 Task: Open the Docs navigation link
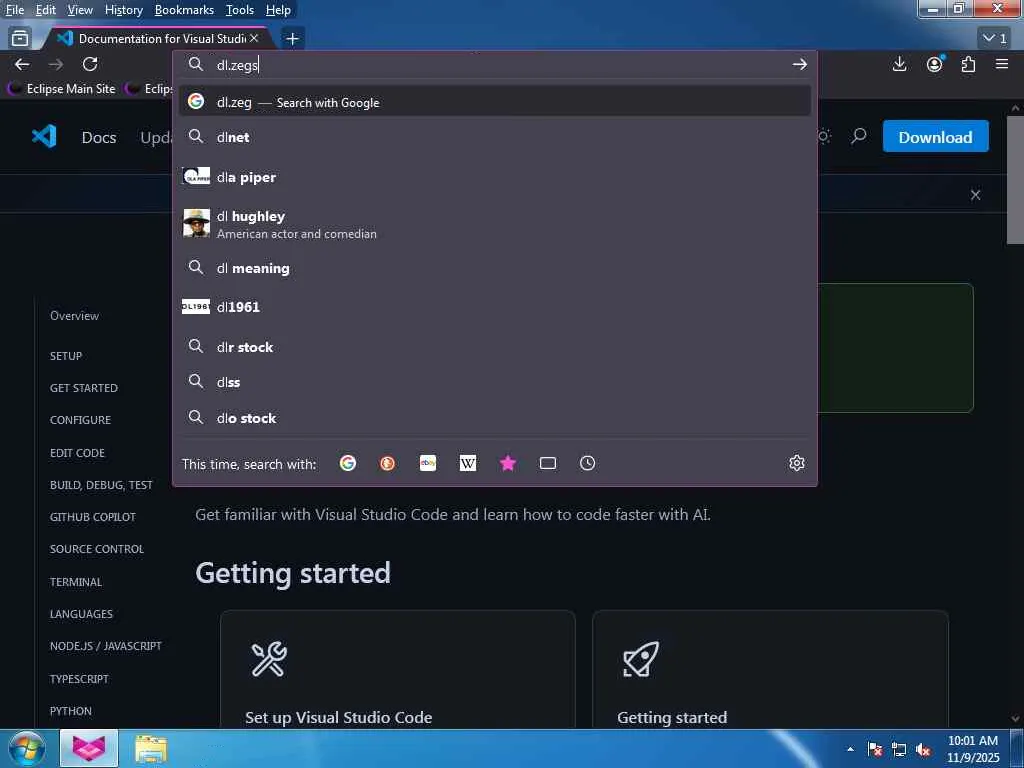tap(99, 137)
